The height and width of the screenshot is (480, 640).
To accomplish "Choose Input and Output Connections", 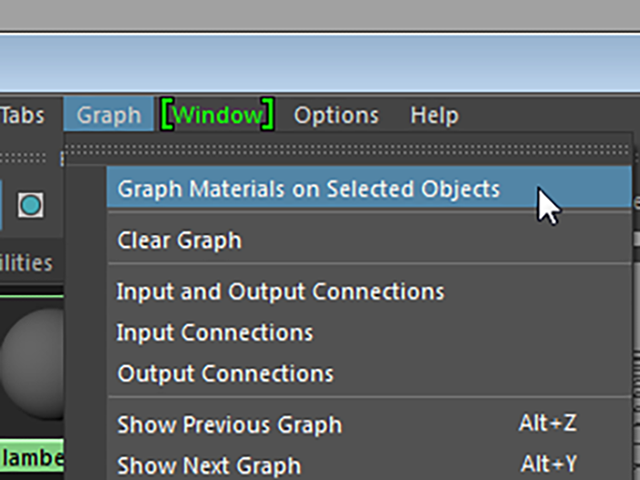I will (x=369, y=291).
